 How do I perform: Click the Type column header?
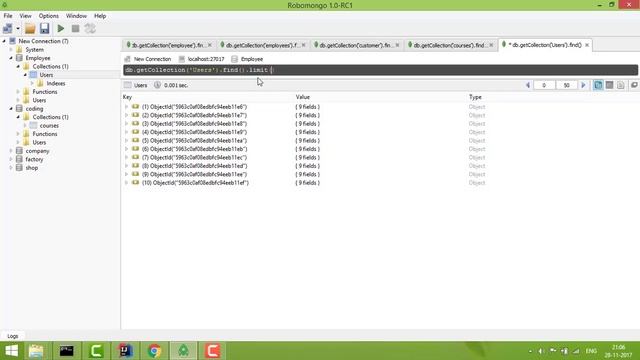click(476, 97)
